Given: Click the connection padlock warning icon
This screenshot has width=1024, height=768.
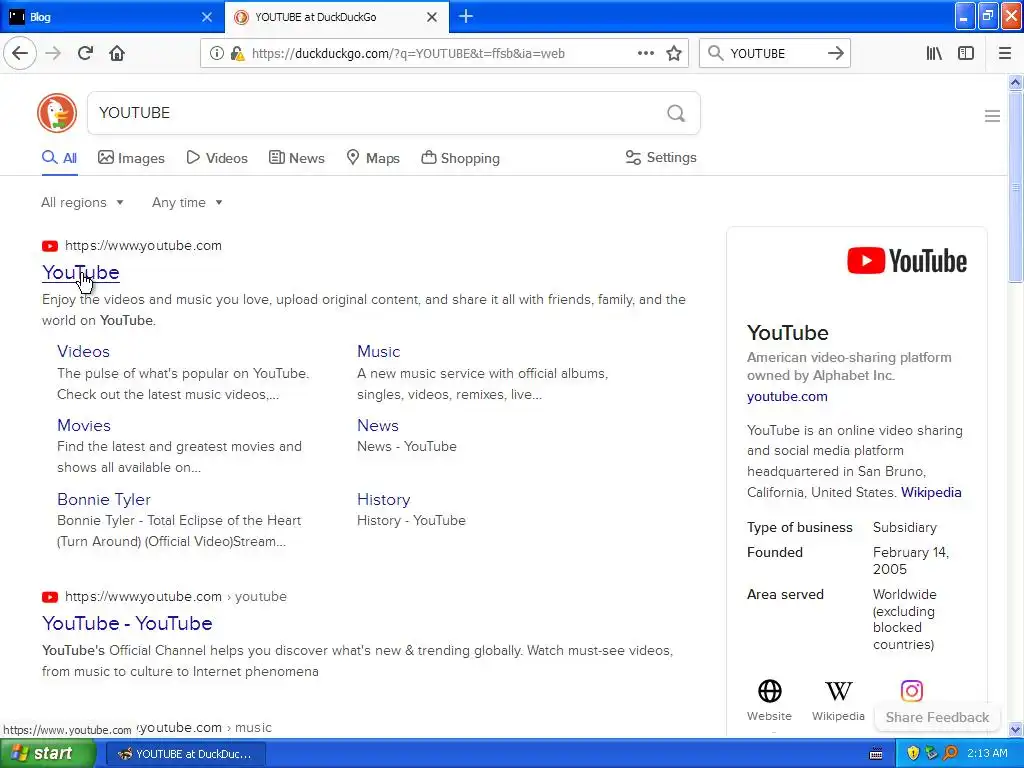Looking at the screenshot, I should pyautogui.click(x=237, y=54).
